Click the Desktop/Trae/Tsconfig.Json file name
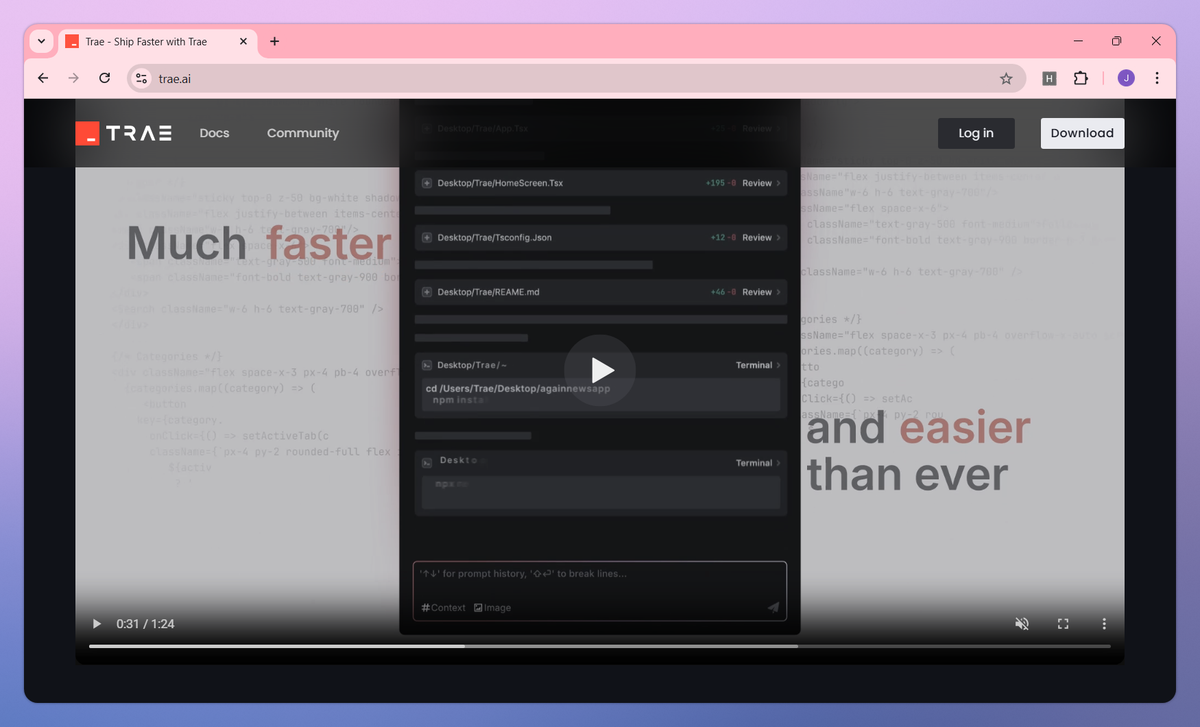Screen dimensions: 1200x727 [494, 238]
